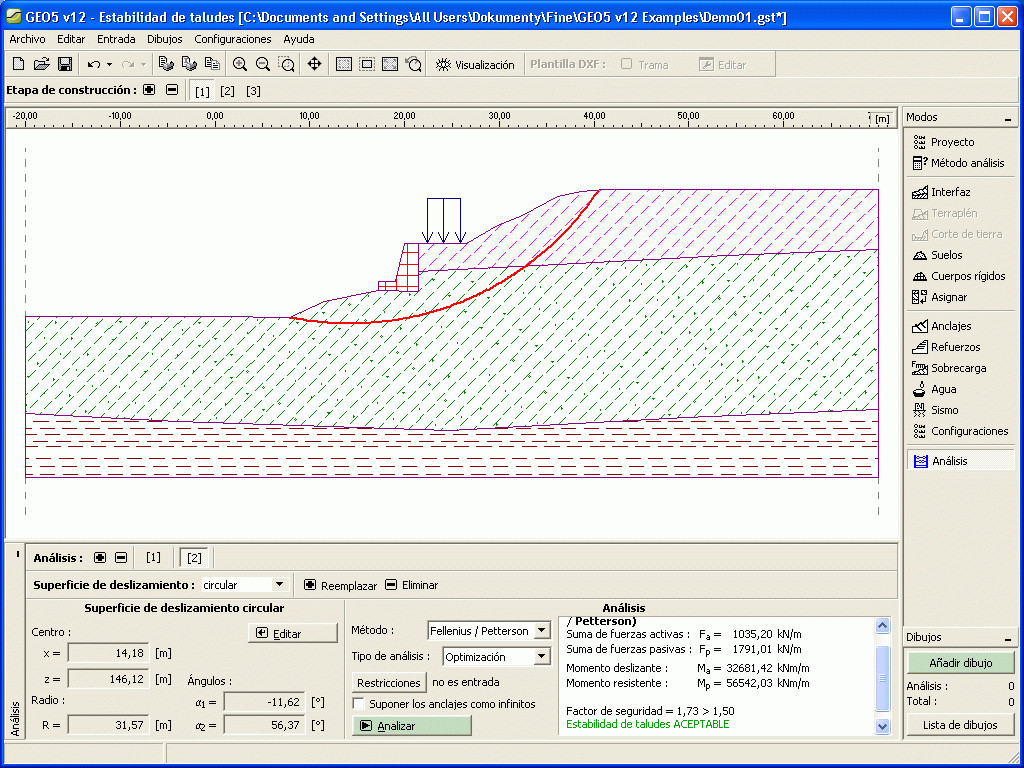
Task: Switch to construction stage tab [2]
Action: click(227, 91)
